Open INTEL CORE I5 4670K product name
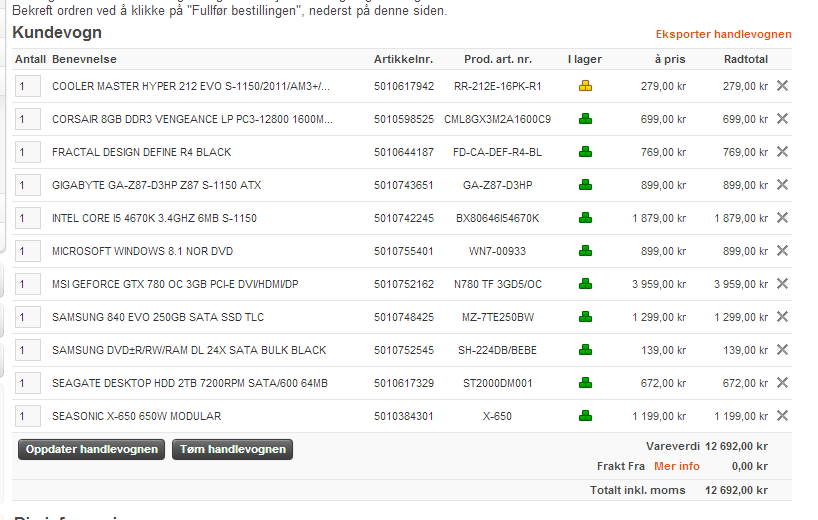Image resolution: width=818 pixels, height=520 pixels. coord(154,218)
